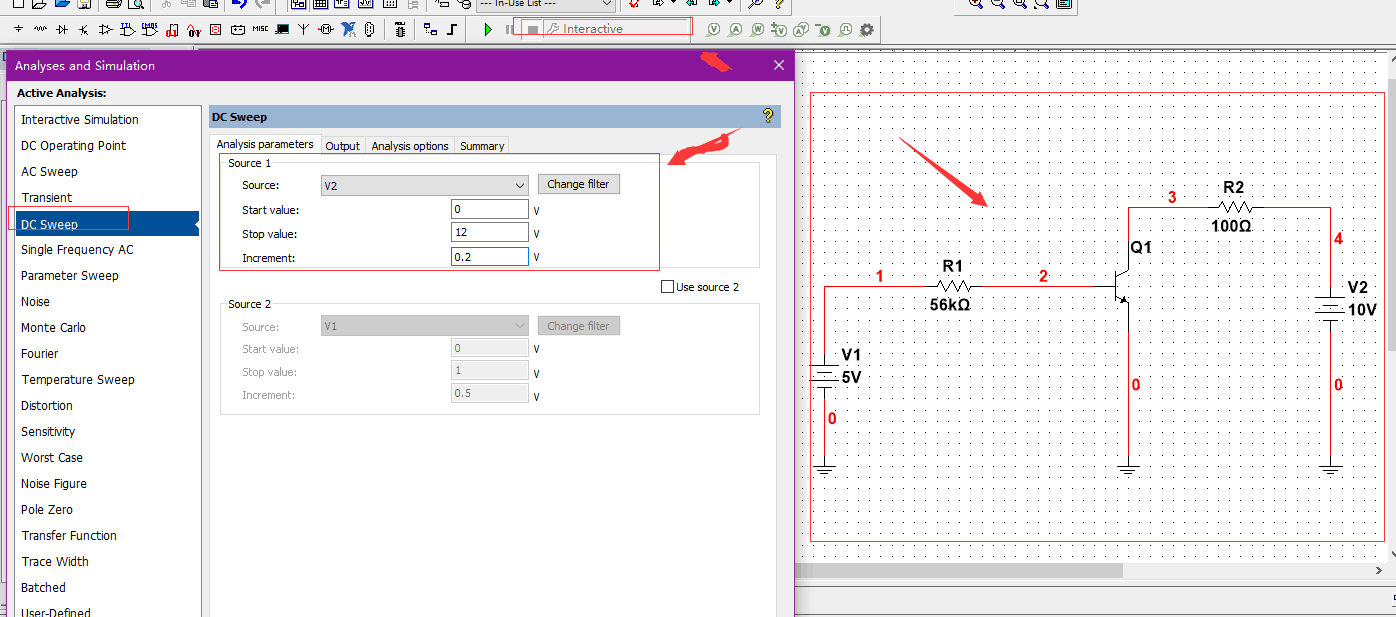Image resolution: width=1396 pixels, height=617 pixels.
Task: Open Interactive analysis selector in toolbar
Action: click(617, 29)
